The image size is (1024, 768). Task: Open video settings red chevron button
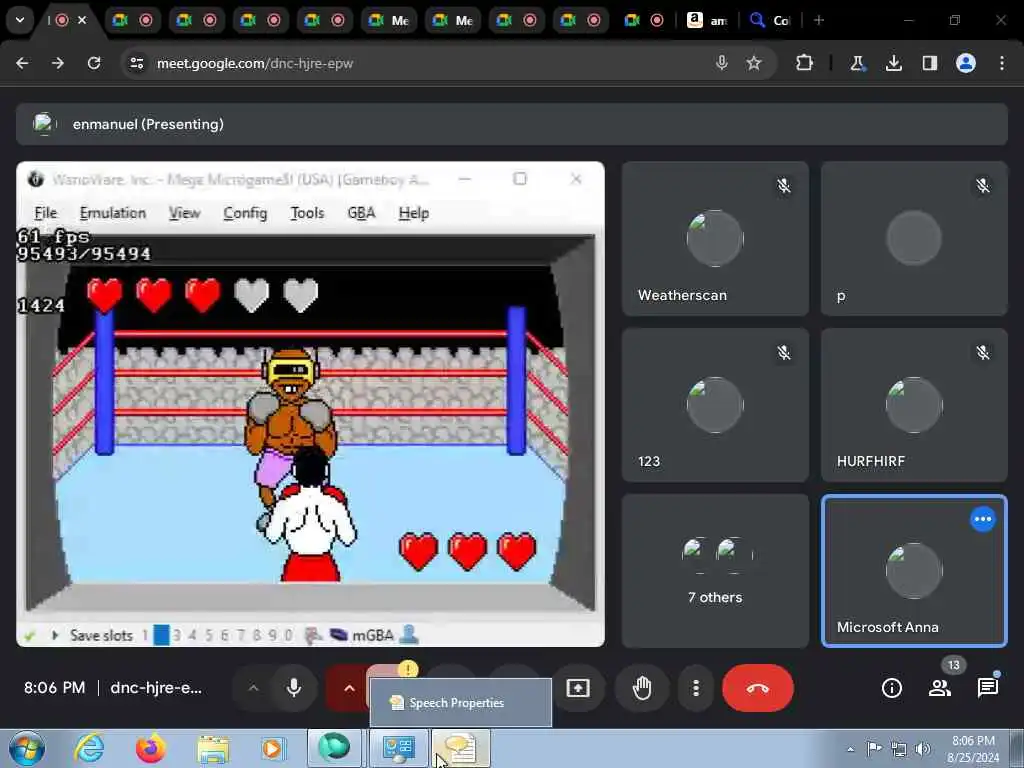(x=349, y=688)
